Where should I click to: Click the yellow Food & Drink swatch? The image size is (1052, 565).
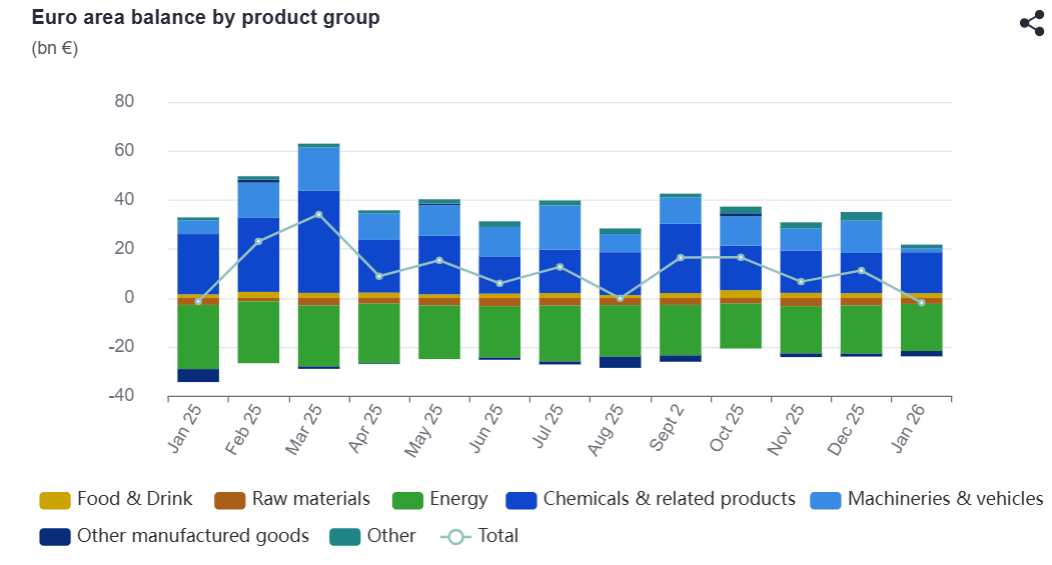[x=54, y=499]
